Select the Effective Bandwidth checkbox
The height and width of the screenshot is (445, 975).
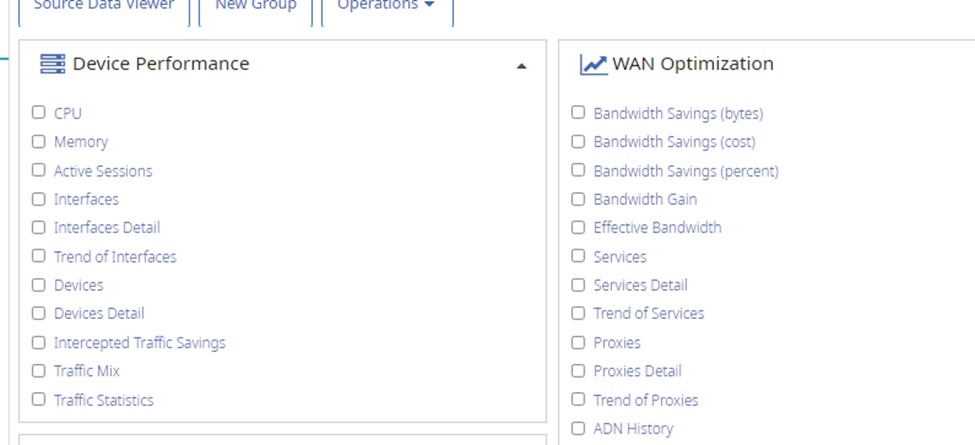coord(578,228)
